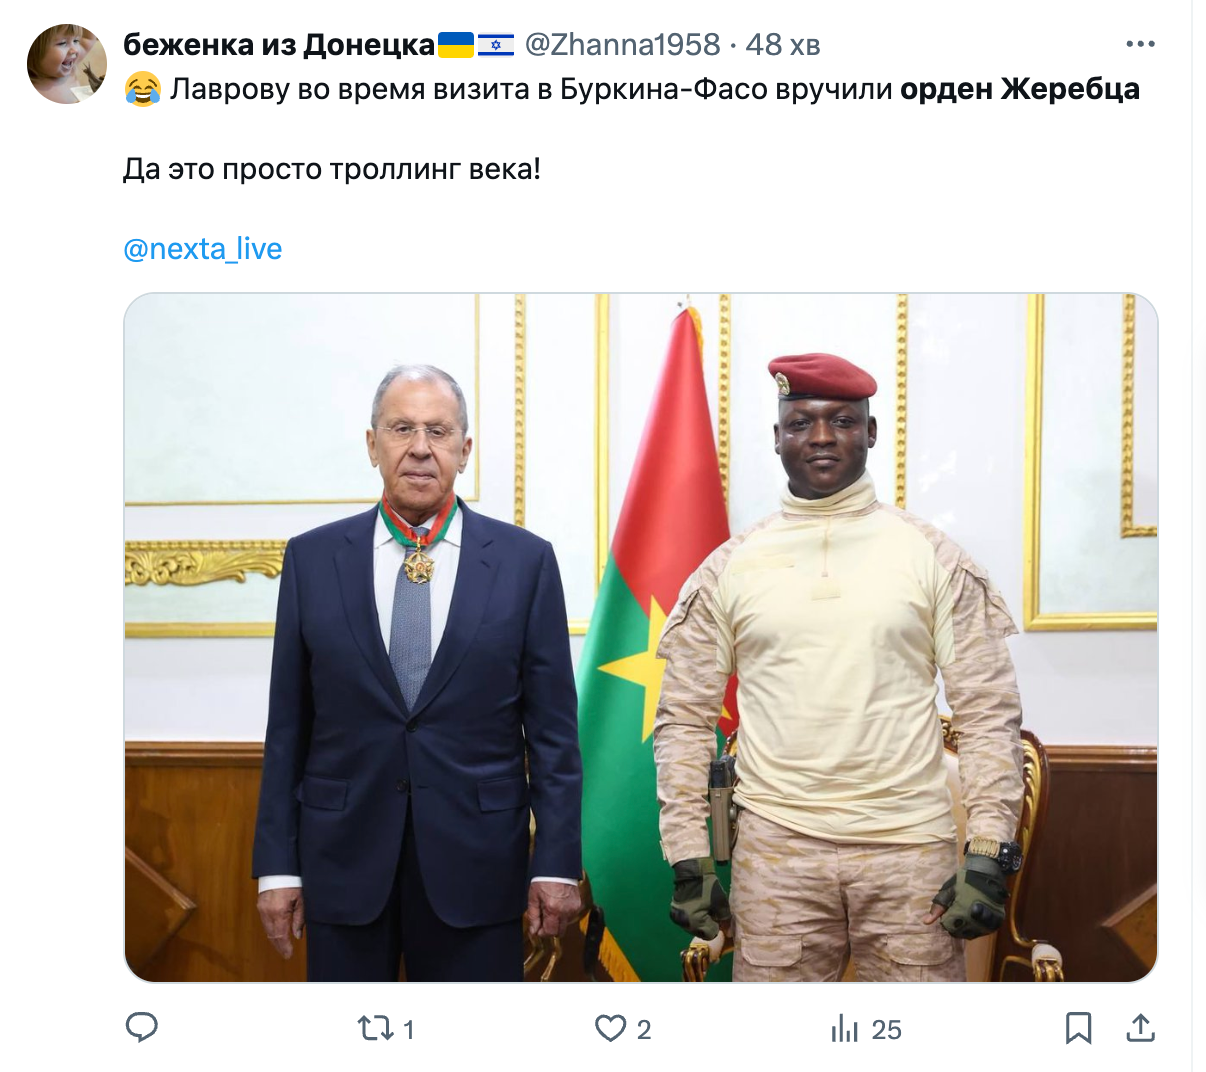1206x1072 pixels.
Task: Like the post with the heart icon
Action: pos(610,1028)
